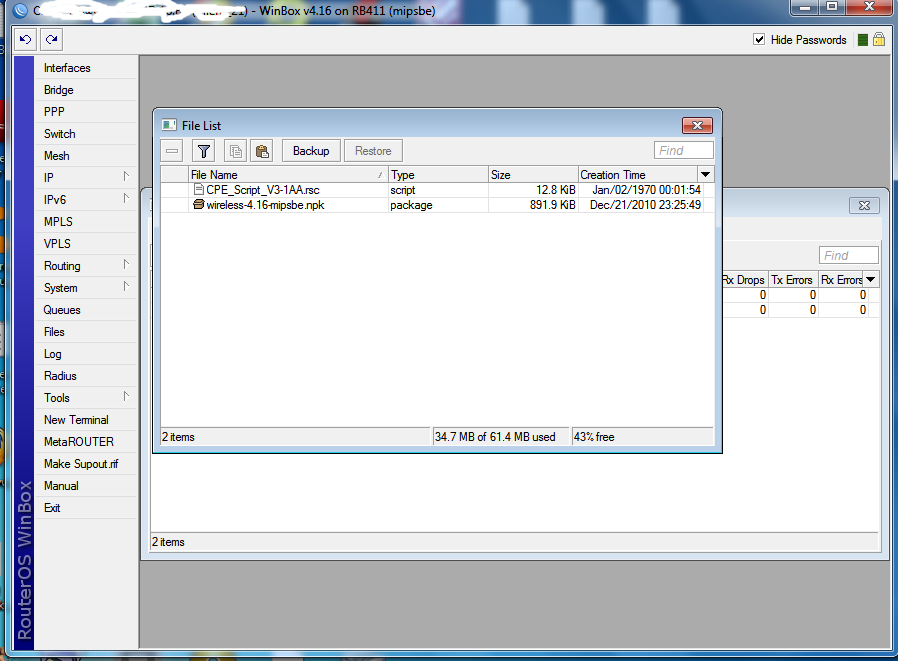This screenshot has height=661, width=898.
Task: Open the columns dropdown in the background window
Action: tap(871, 280)
